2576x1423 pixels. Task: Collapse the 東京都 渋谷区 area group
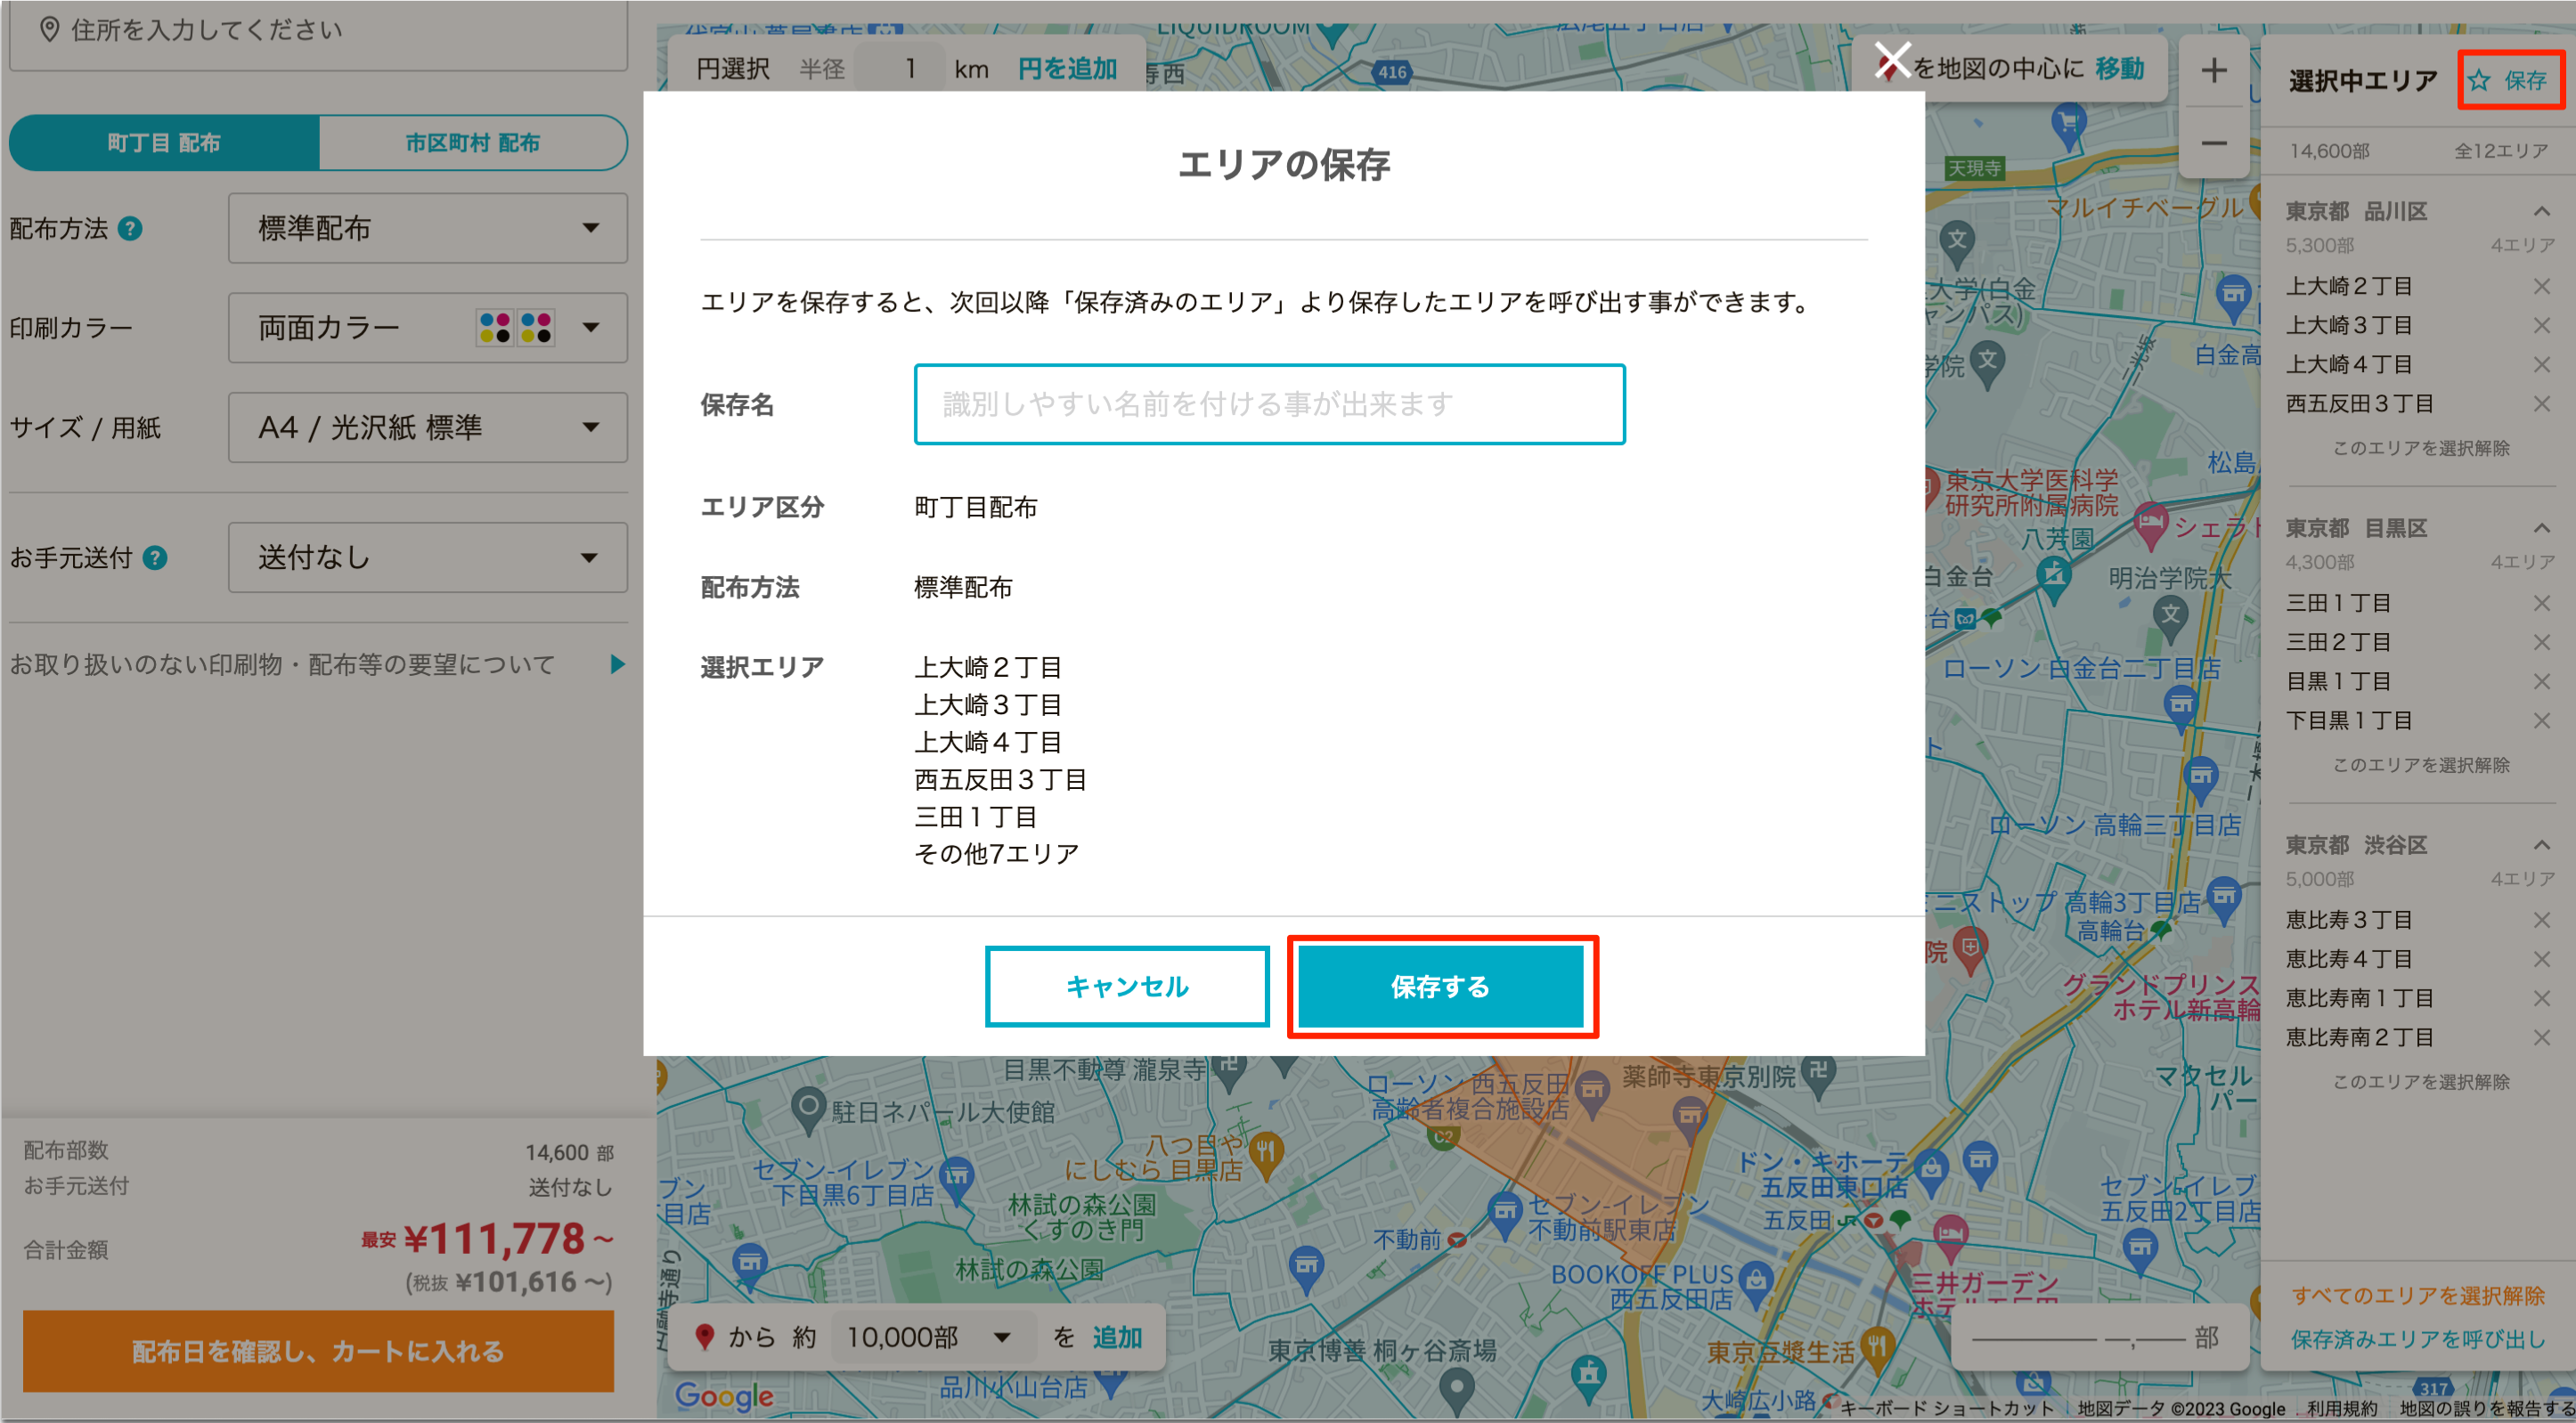[x=2541, y=845]
